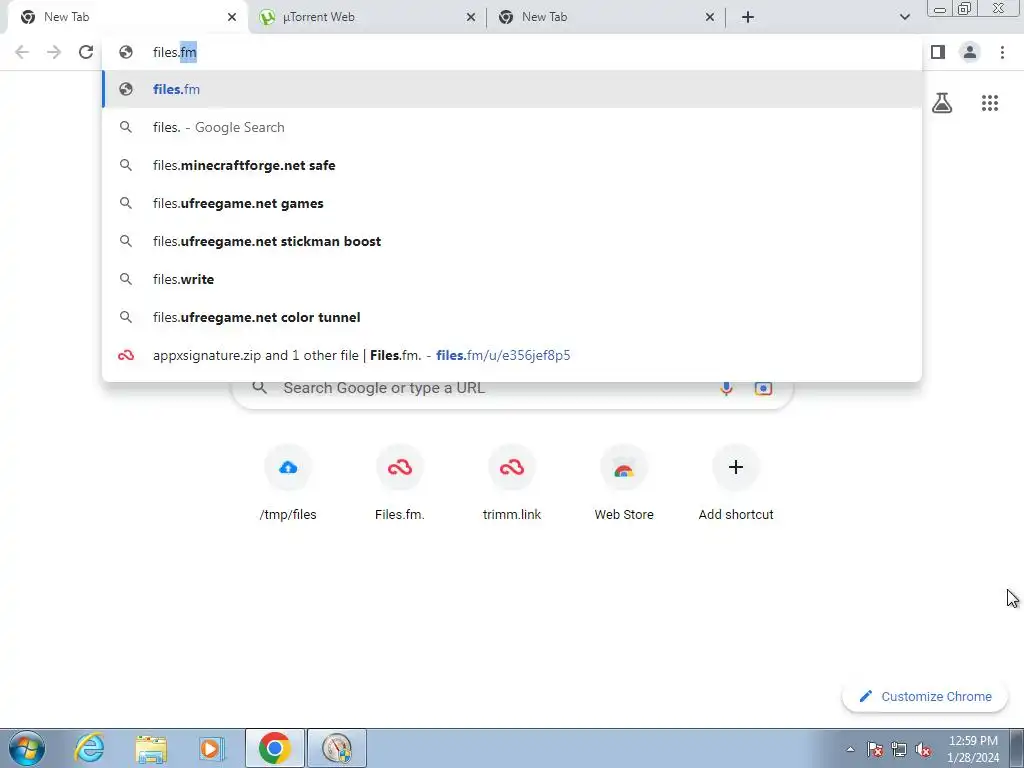Select the first New Tab
Screen dimensions: 1024x768
click(x=127, y=17)
